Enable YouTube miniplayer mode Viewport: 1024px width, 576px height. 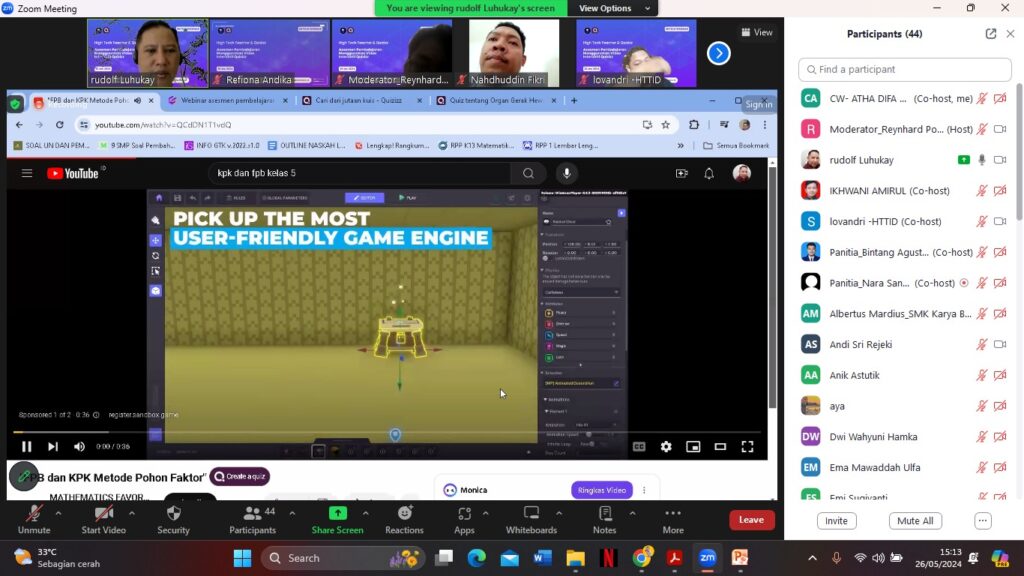pyautogui.click(x=693, y=447)
